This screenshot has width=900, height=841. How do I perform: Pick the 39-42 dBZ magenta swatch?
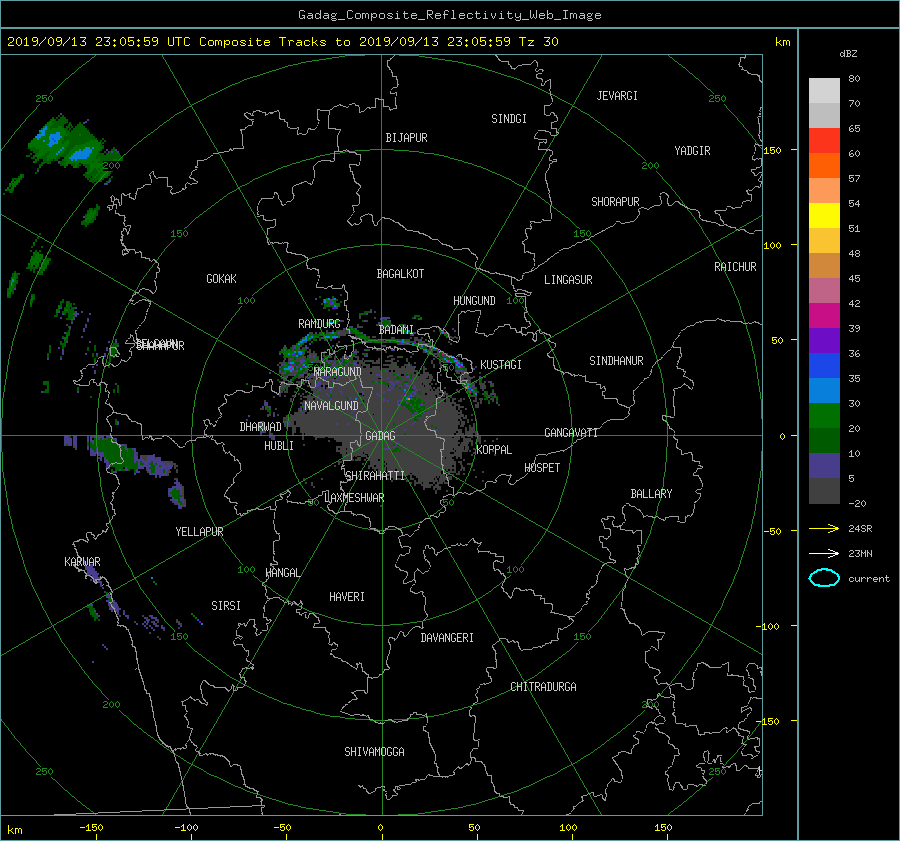tap(824, 316)
